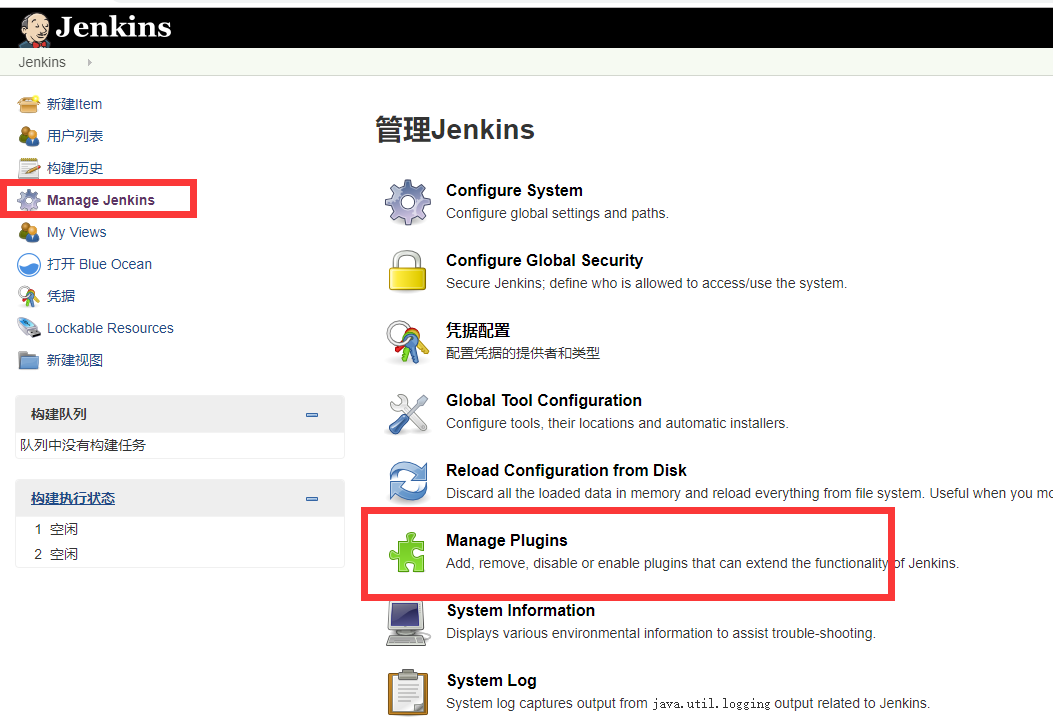This screenshot has height=718, width=1053.
Task: Click the Configure Global Security padlock icon
Action: (x=408, y=271)
